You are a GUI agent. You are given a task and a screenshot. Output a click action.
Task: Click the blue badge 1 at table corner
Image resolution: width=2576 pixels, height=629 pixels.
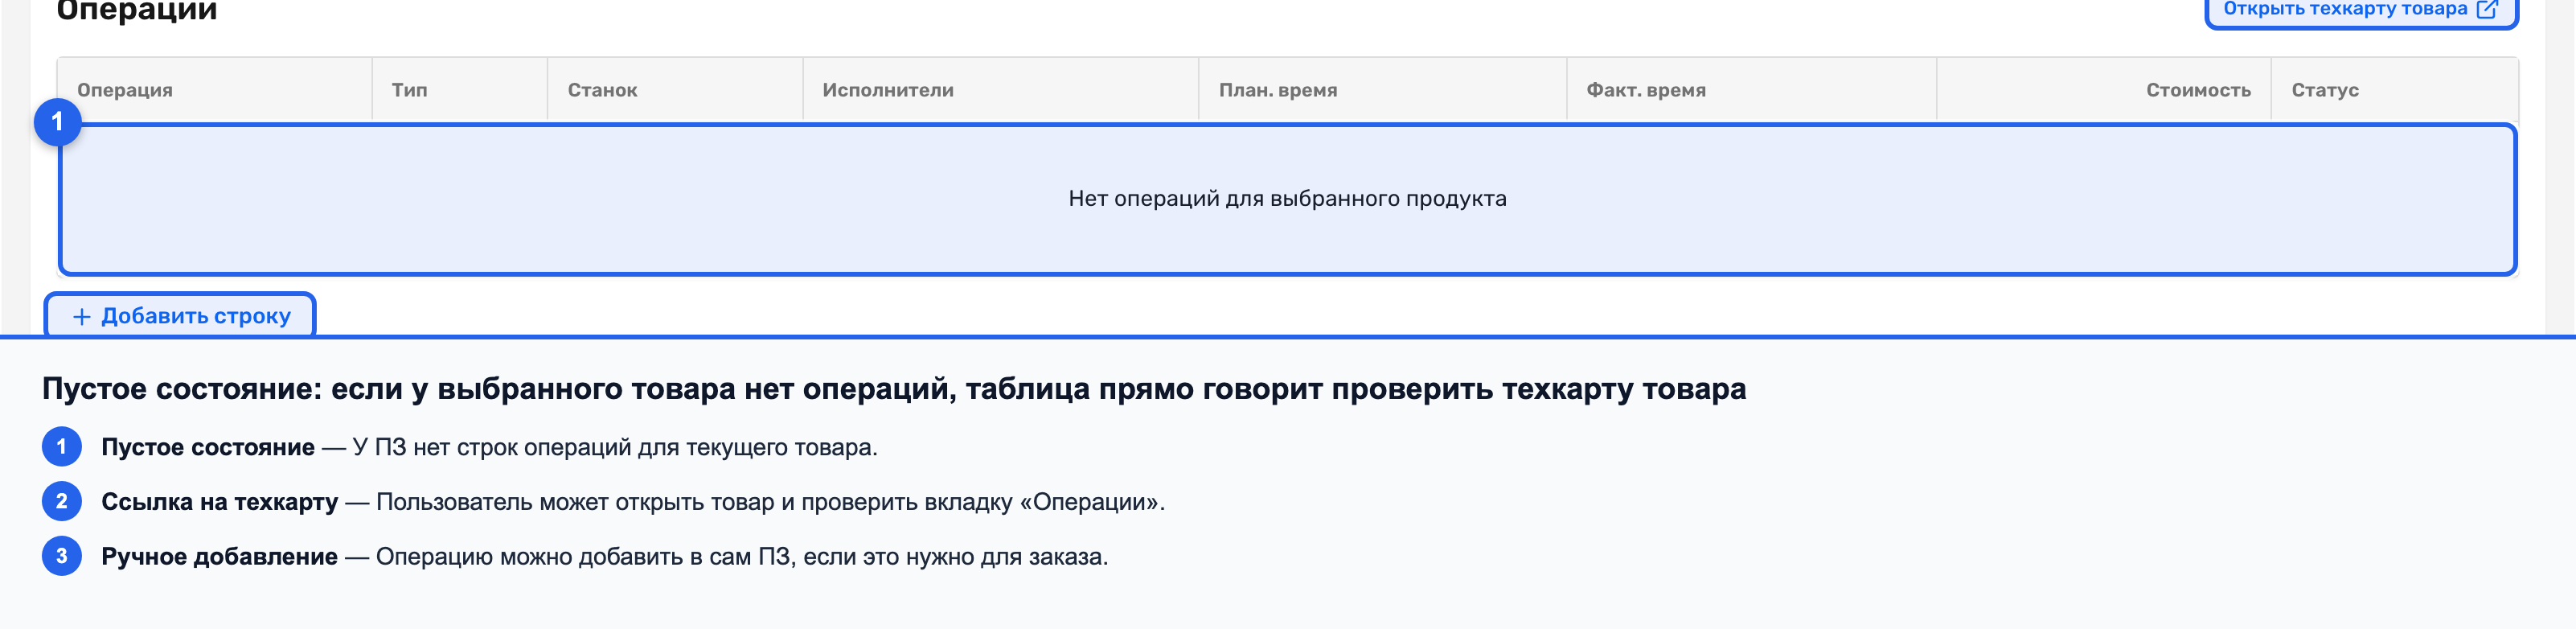pyautogui.click(x=57, y=122)
